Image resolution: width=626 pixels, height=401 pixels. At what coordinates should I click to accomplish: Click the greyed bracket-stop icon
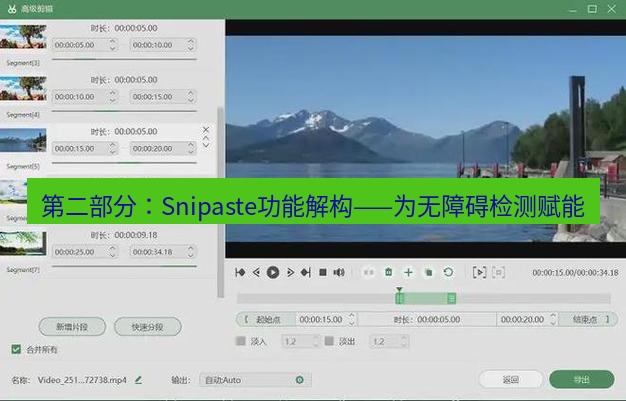[499, 272]
